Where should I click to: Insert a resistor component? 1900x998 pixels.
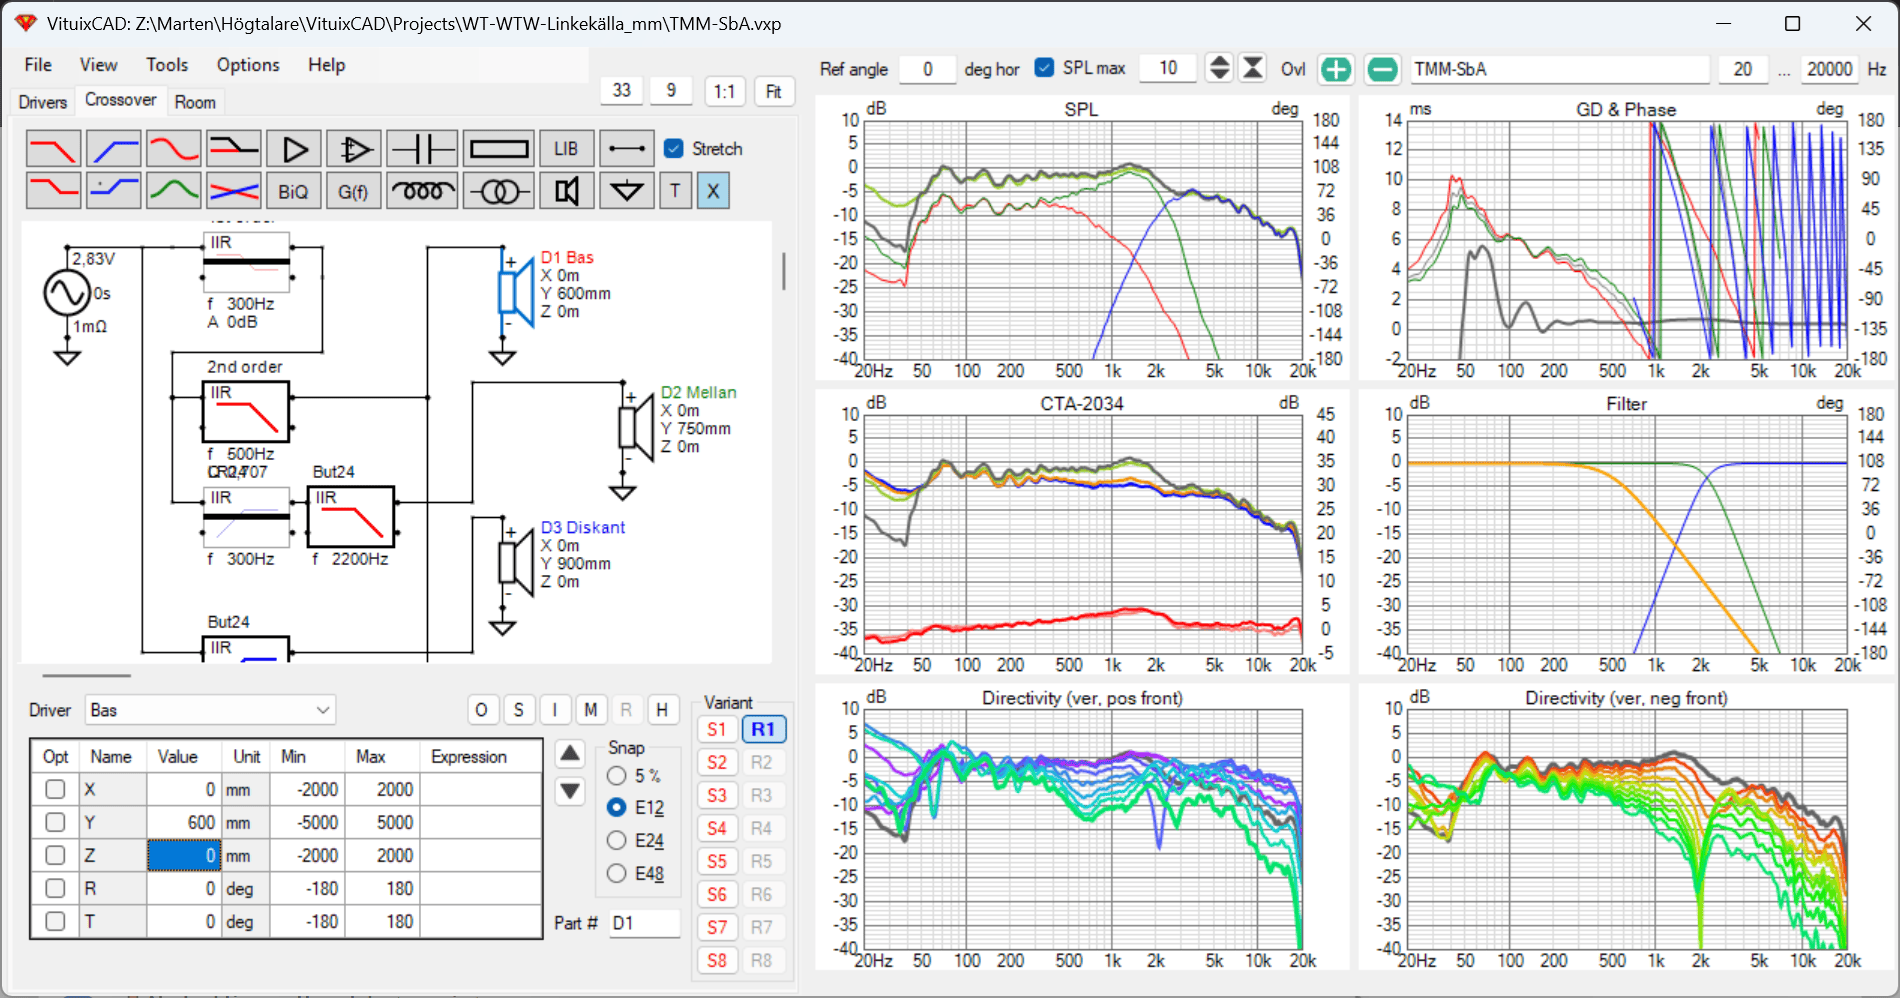coord(499,149)
